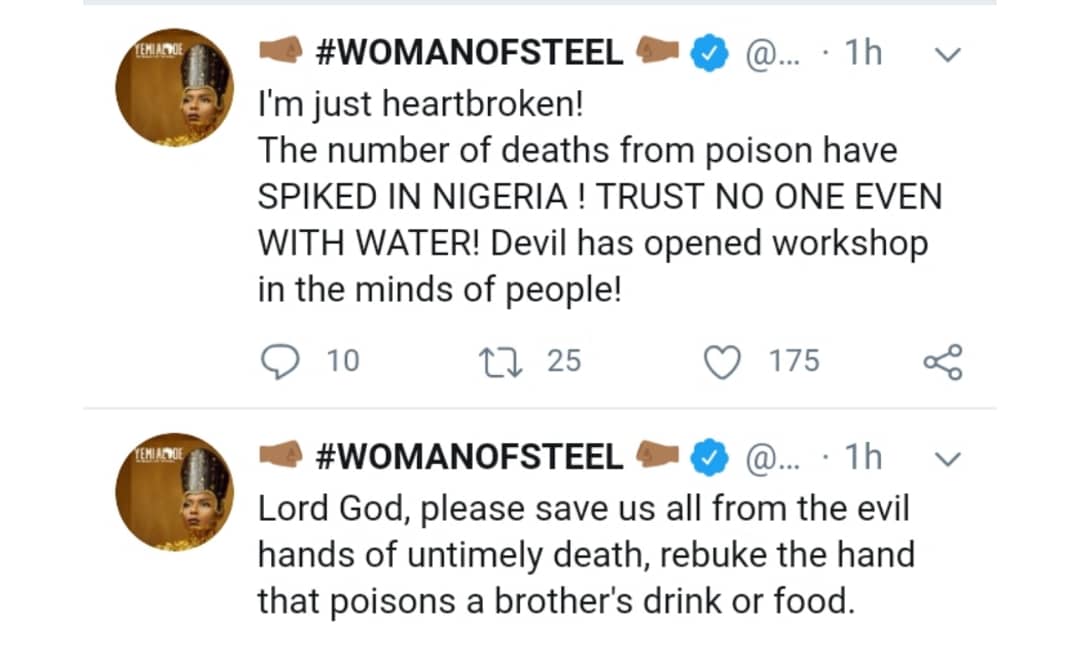The height and width of the screenshot is (648, 1080).
Task: Like the first tweet with heart icon
Action: (721, 361)
